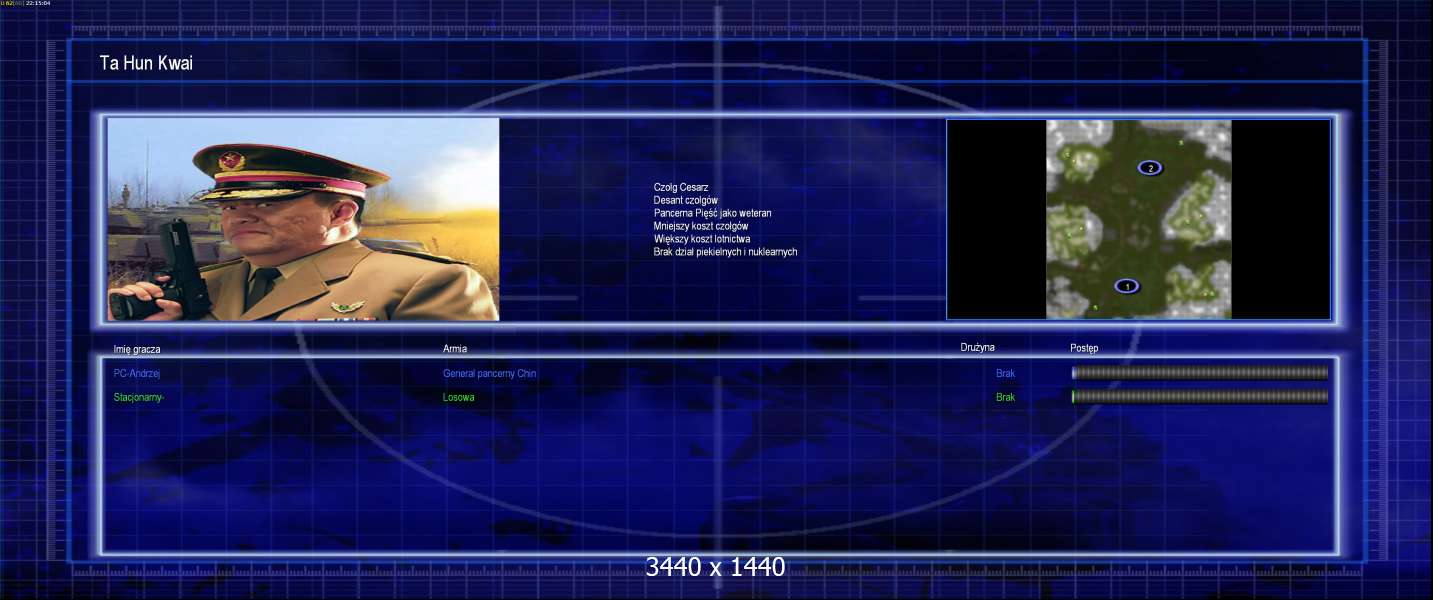Click Stacjonarny- player name
The image size is (1433, 600).
pyautogui.click(x=138, y=397)
